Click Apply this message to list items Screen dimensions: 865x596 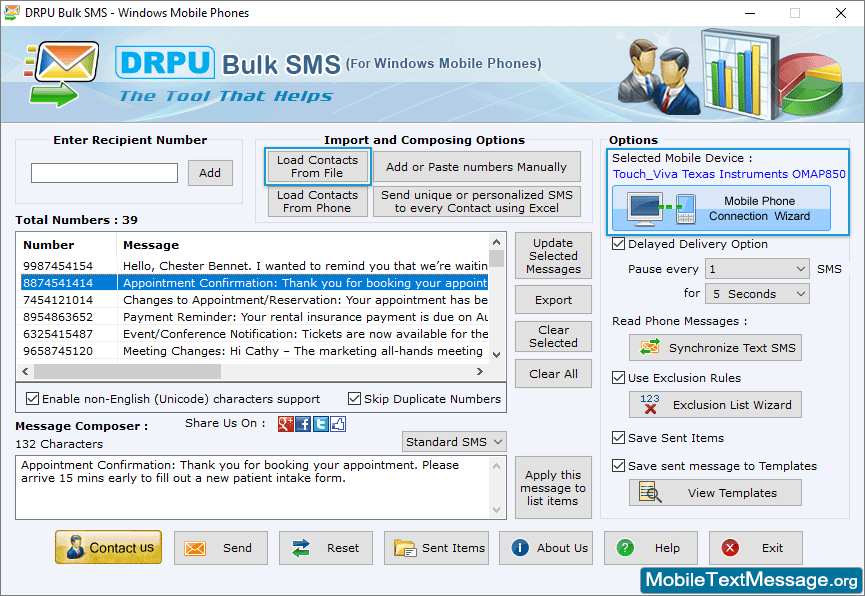(553, 488)
